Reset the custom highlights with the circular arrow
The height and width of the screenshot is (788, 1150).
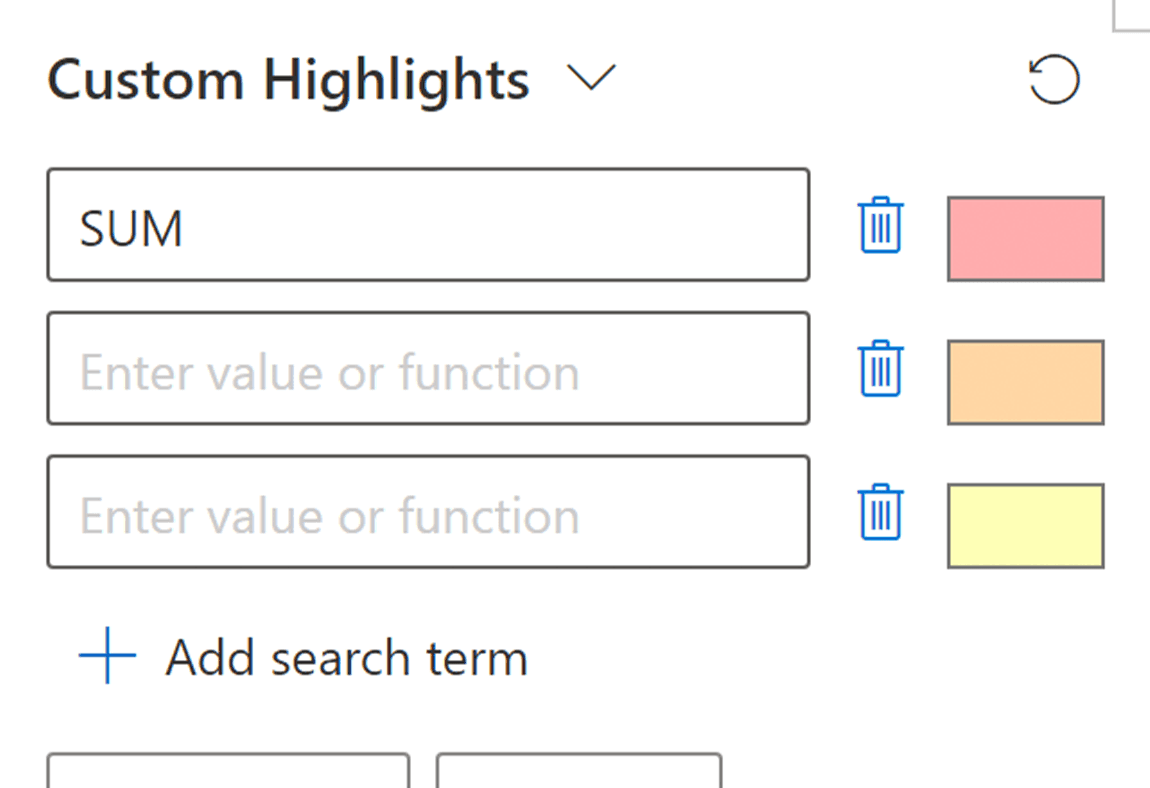(1054, 80)
